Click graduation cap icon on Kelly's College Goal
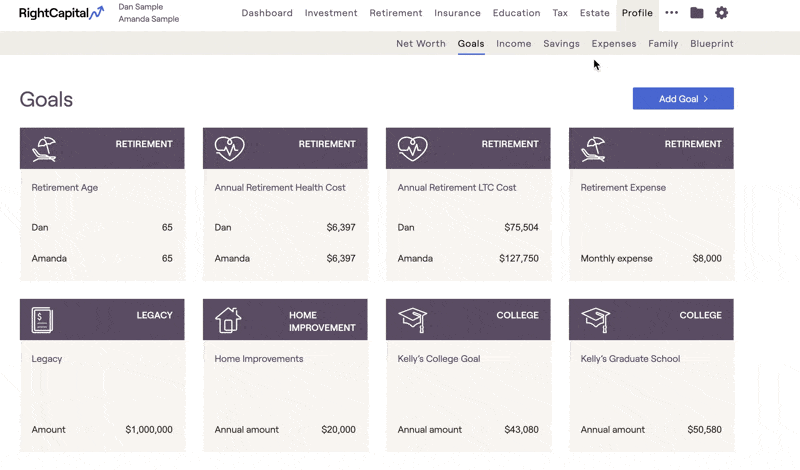 click(x=412, y=320)
